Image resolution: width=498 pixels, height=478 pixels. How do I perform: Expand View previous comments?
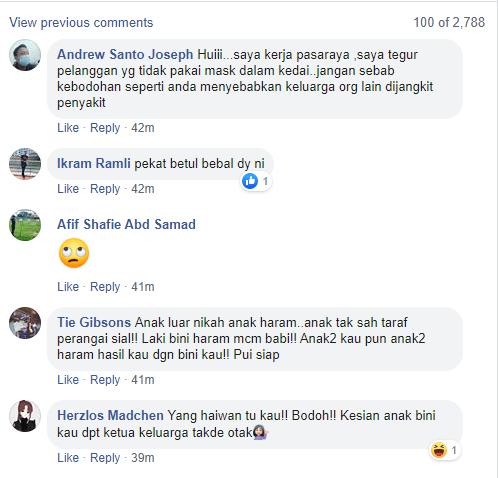click(81, 23)
